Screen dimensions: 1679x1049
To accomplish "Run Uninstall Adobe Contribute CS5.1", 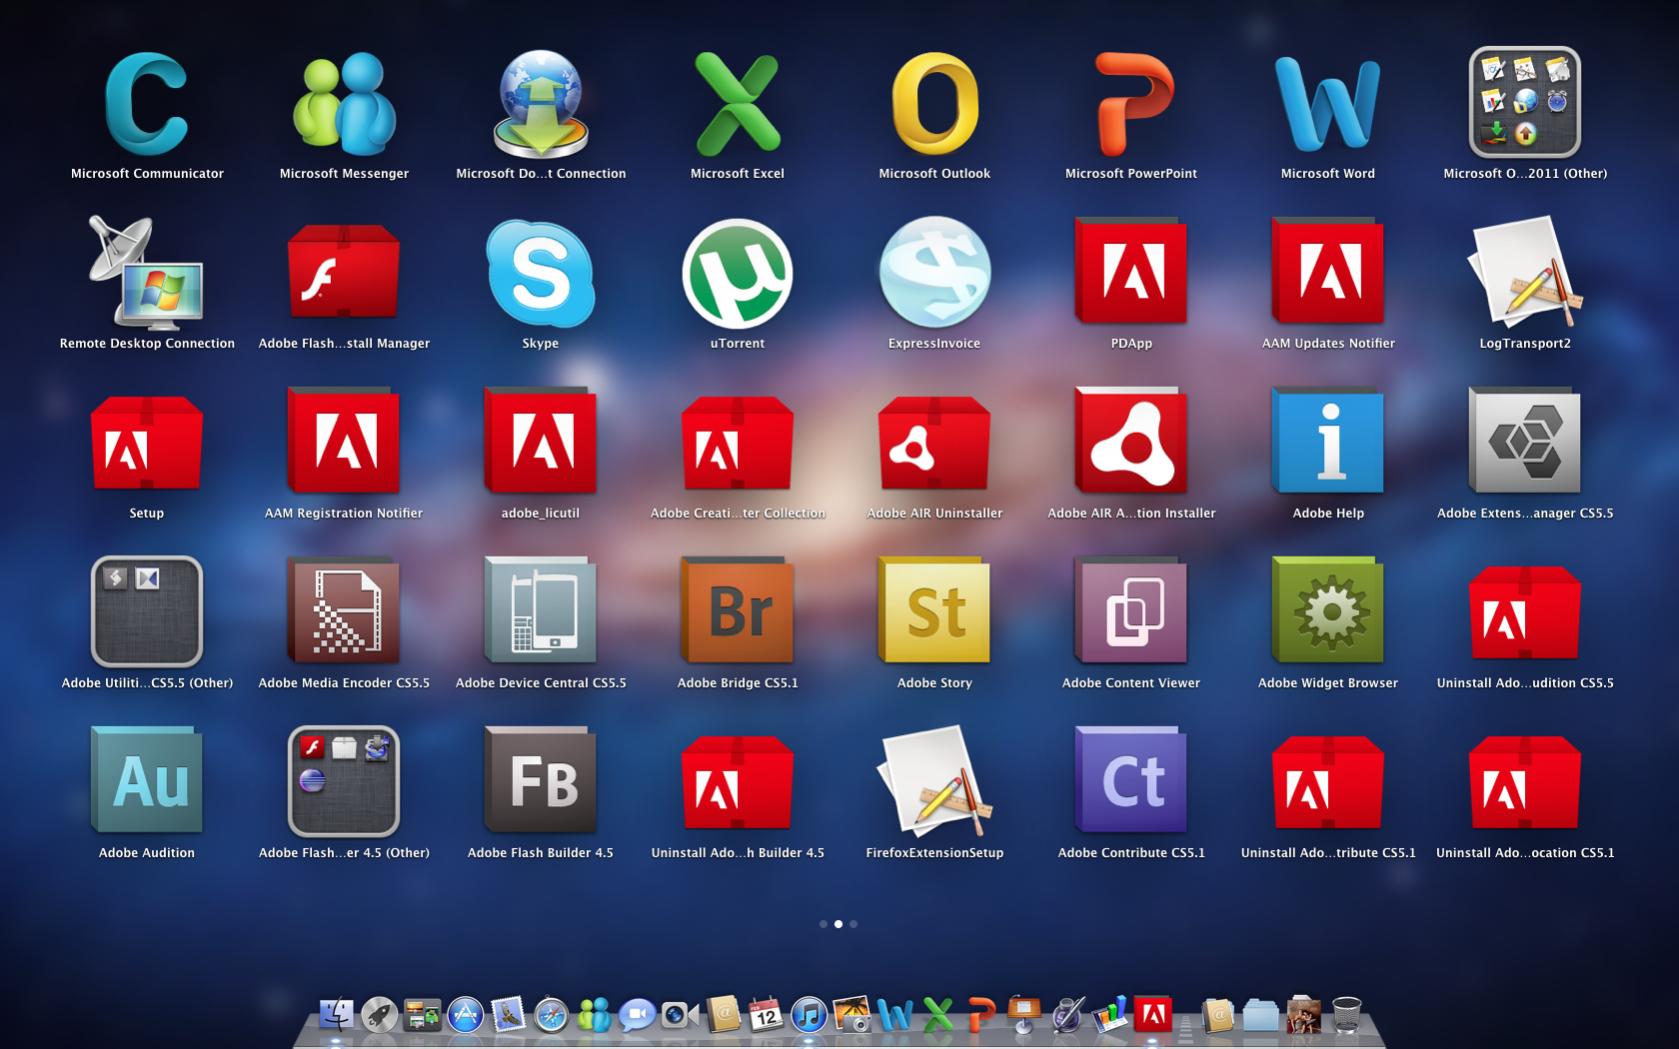I will click(x=1328, y=783).
